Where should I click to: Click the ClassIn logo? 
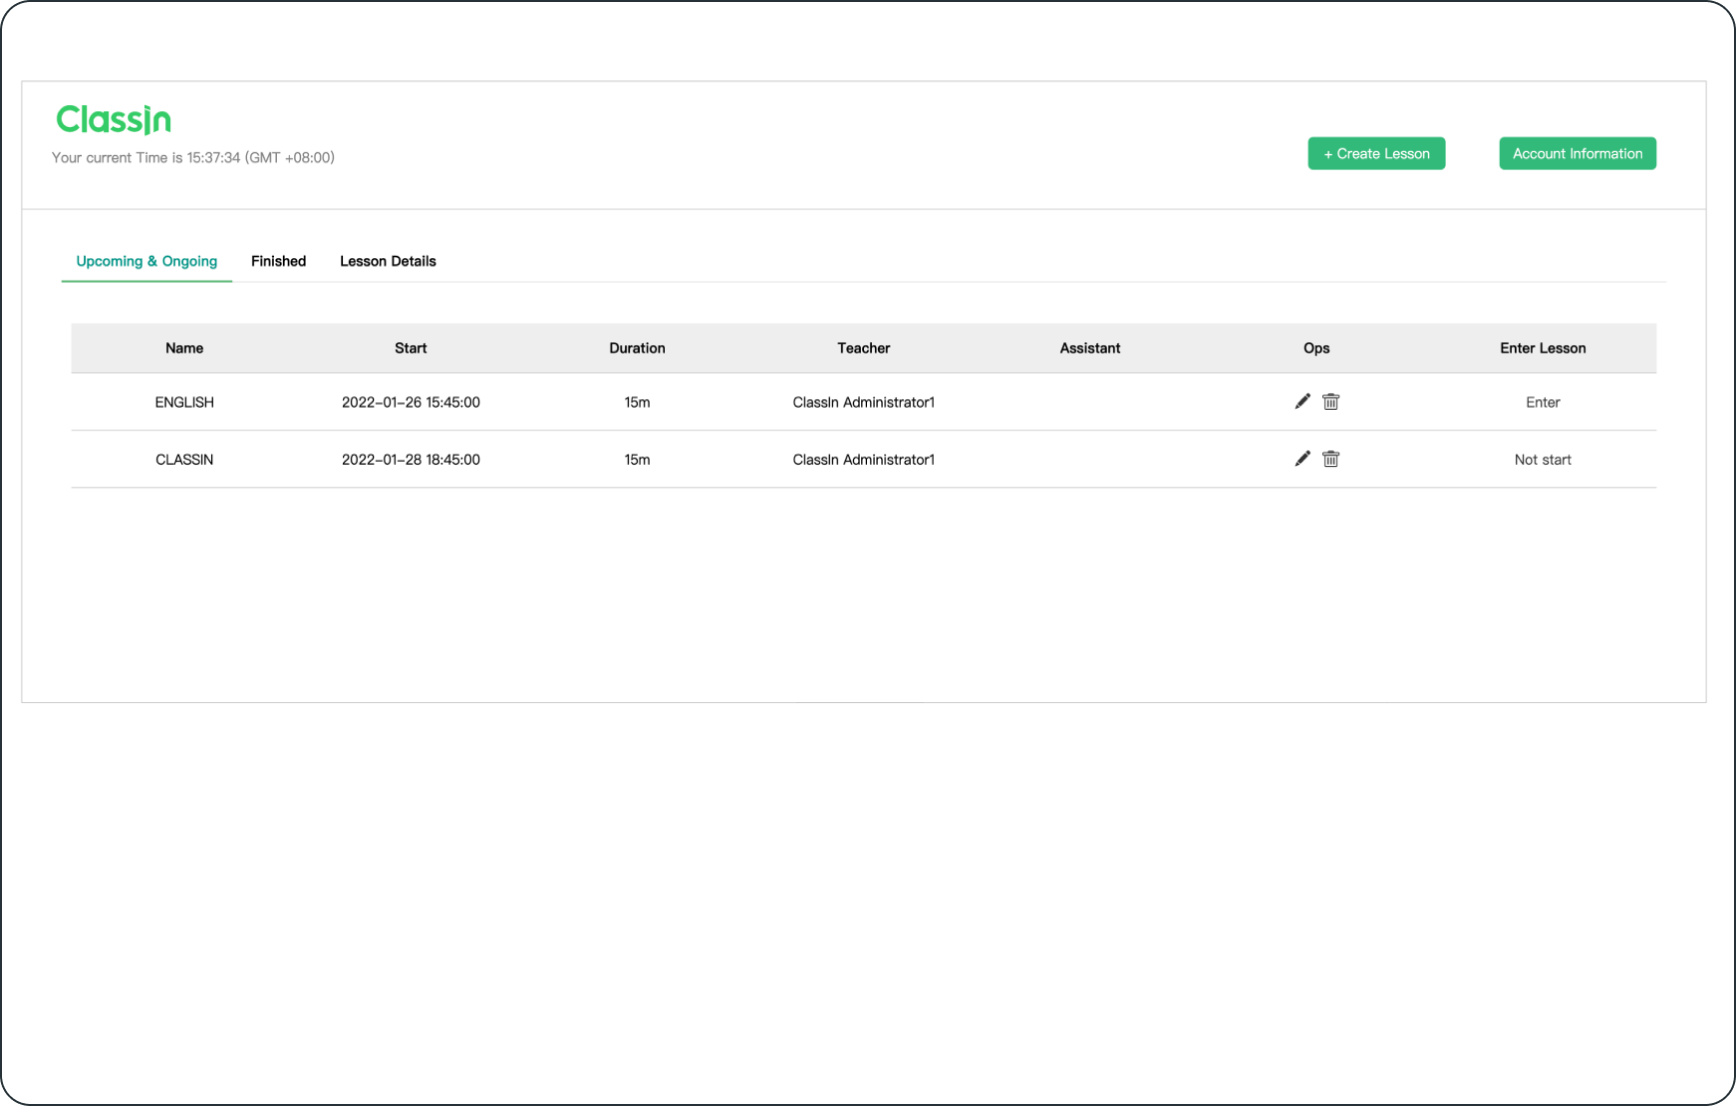(113, 120)
